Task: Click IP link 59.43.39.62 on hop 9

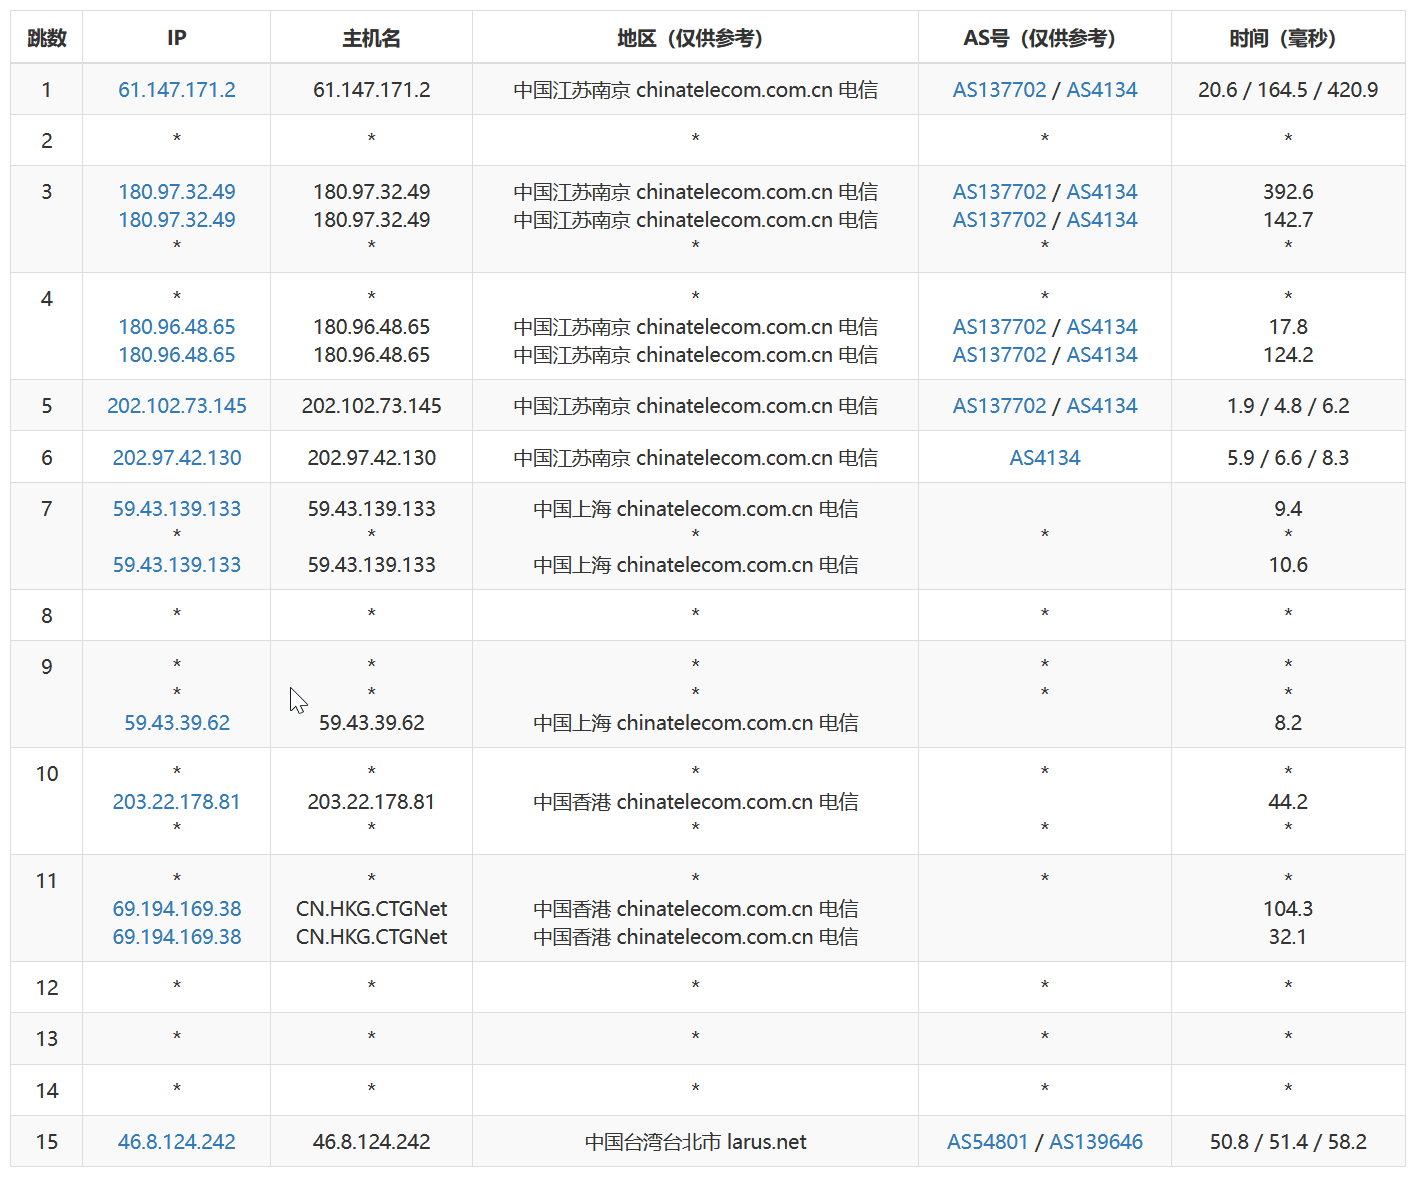Action: click(176, 722)
